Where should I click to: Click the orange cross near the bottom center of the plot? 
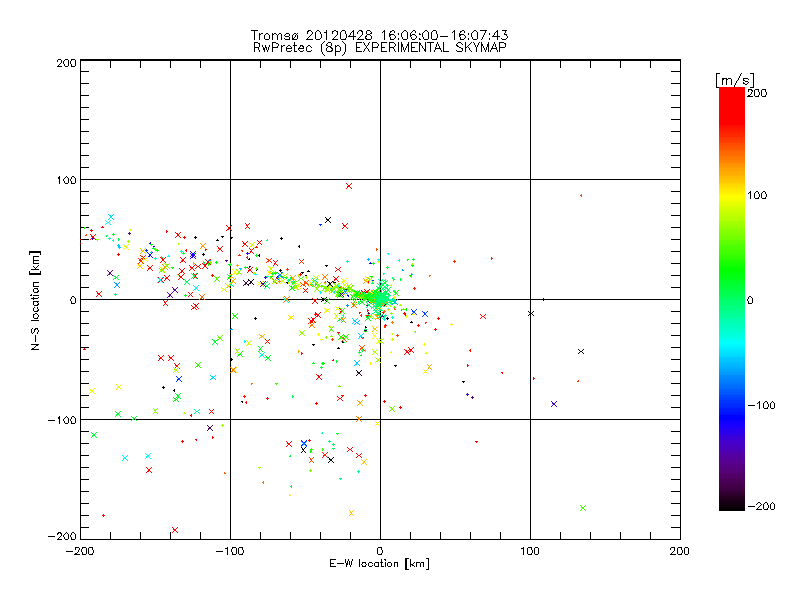[351, 513]
